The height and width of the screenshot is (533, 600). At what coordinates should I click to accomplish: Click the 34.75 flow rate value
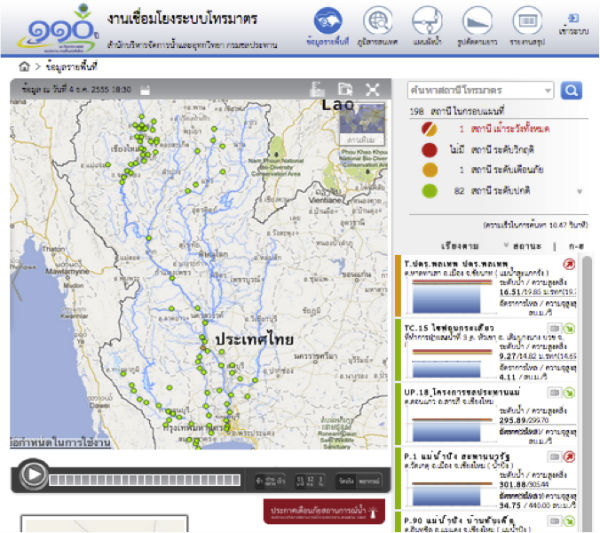click(510, 505)
